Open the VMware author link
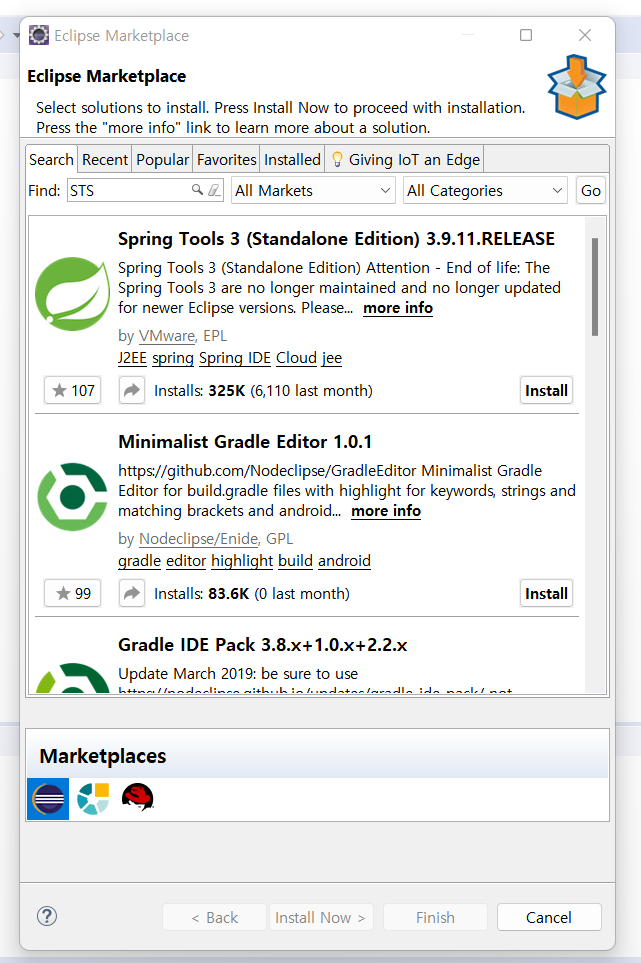Image resolution: width=641 pixels, height=963 pixels. (x=167, y=336)
